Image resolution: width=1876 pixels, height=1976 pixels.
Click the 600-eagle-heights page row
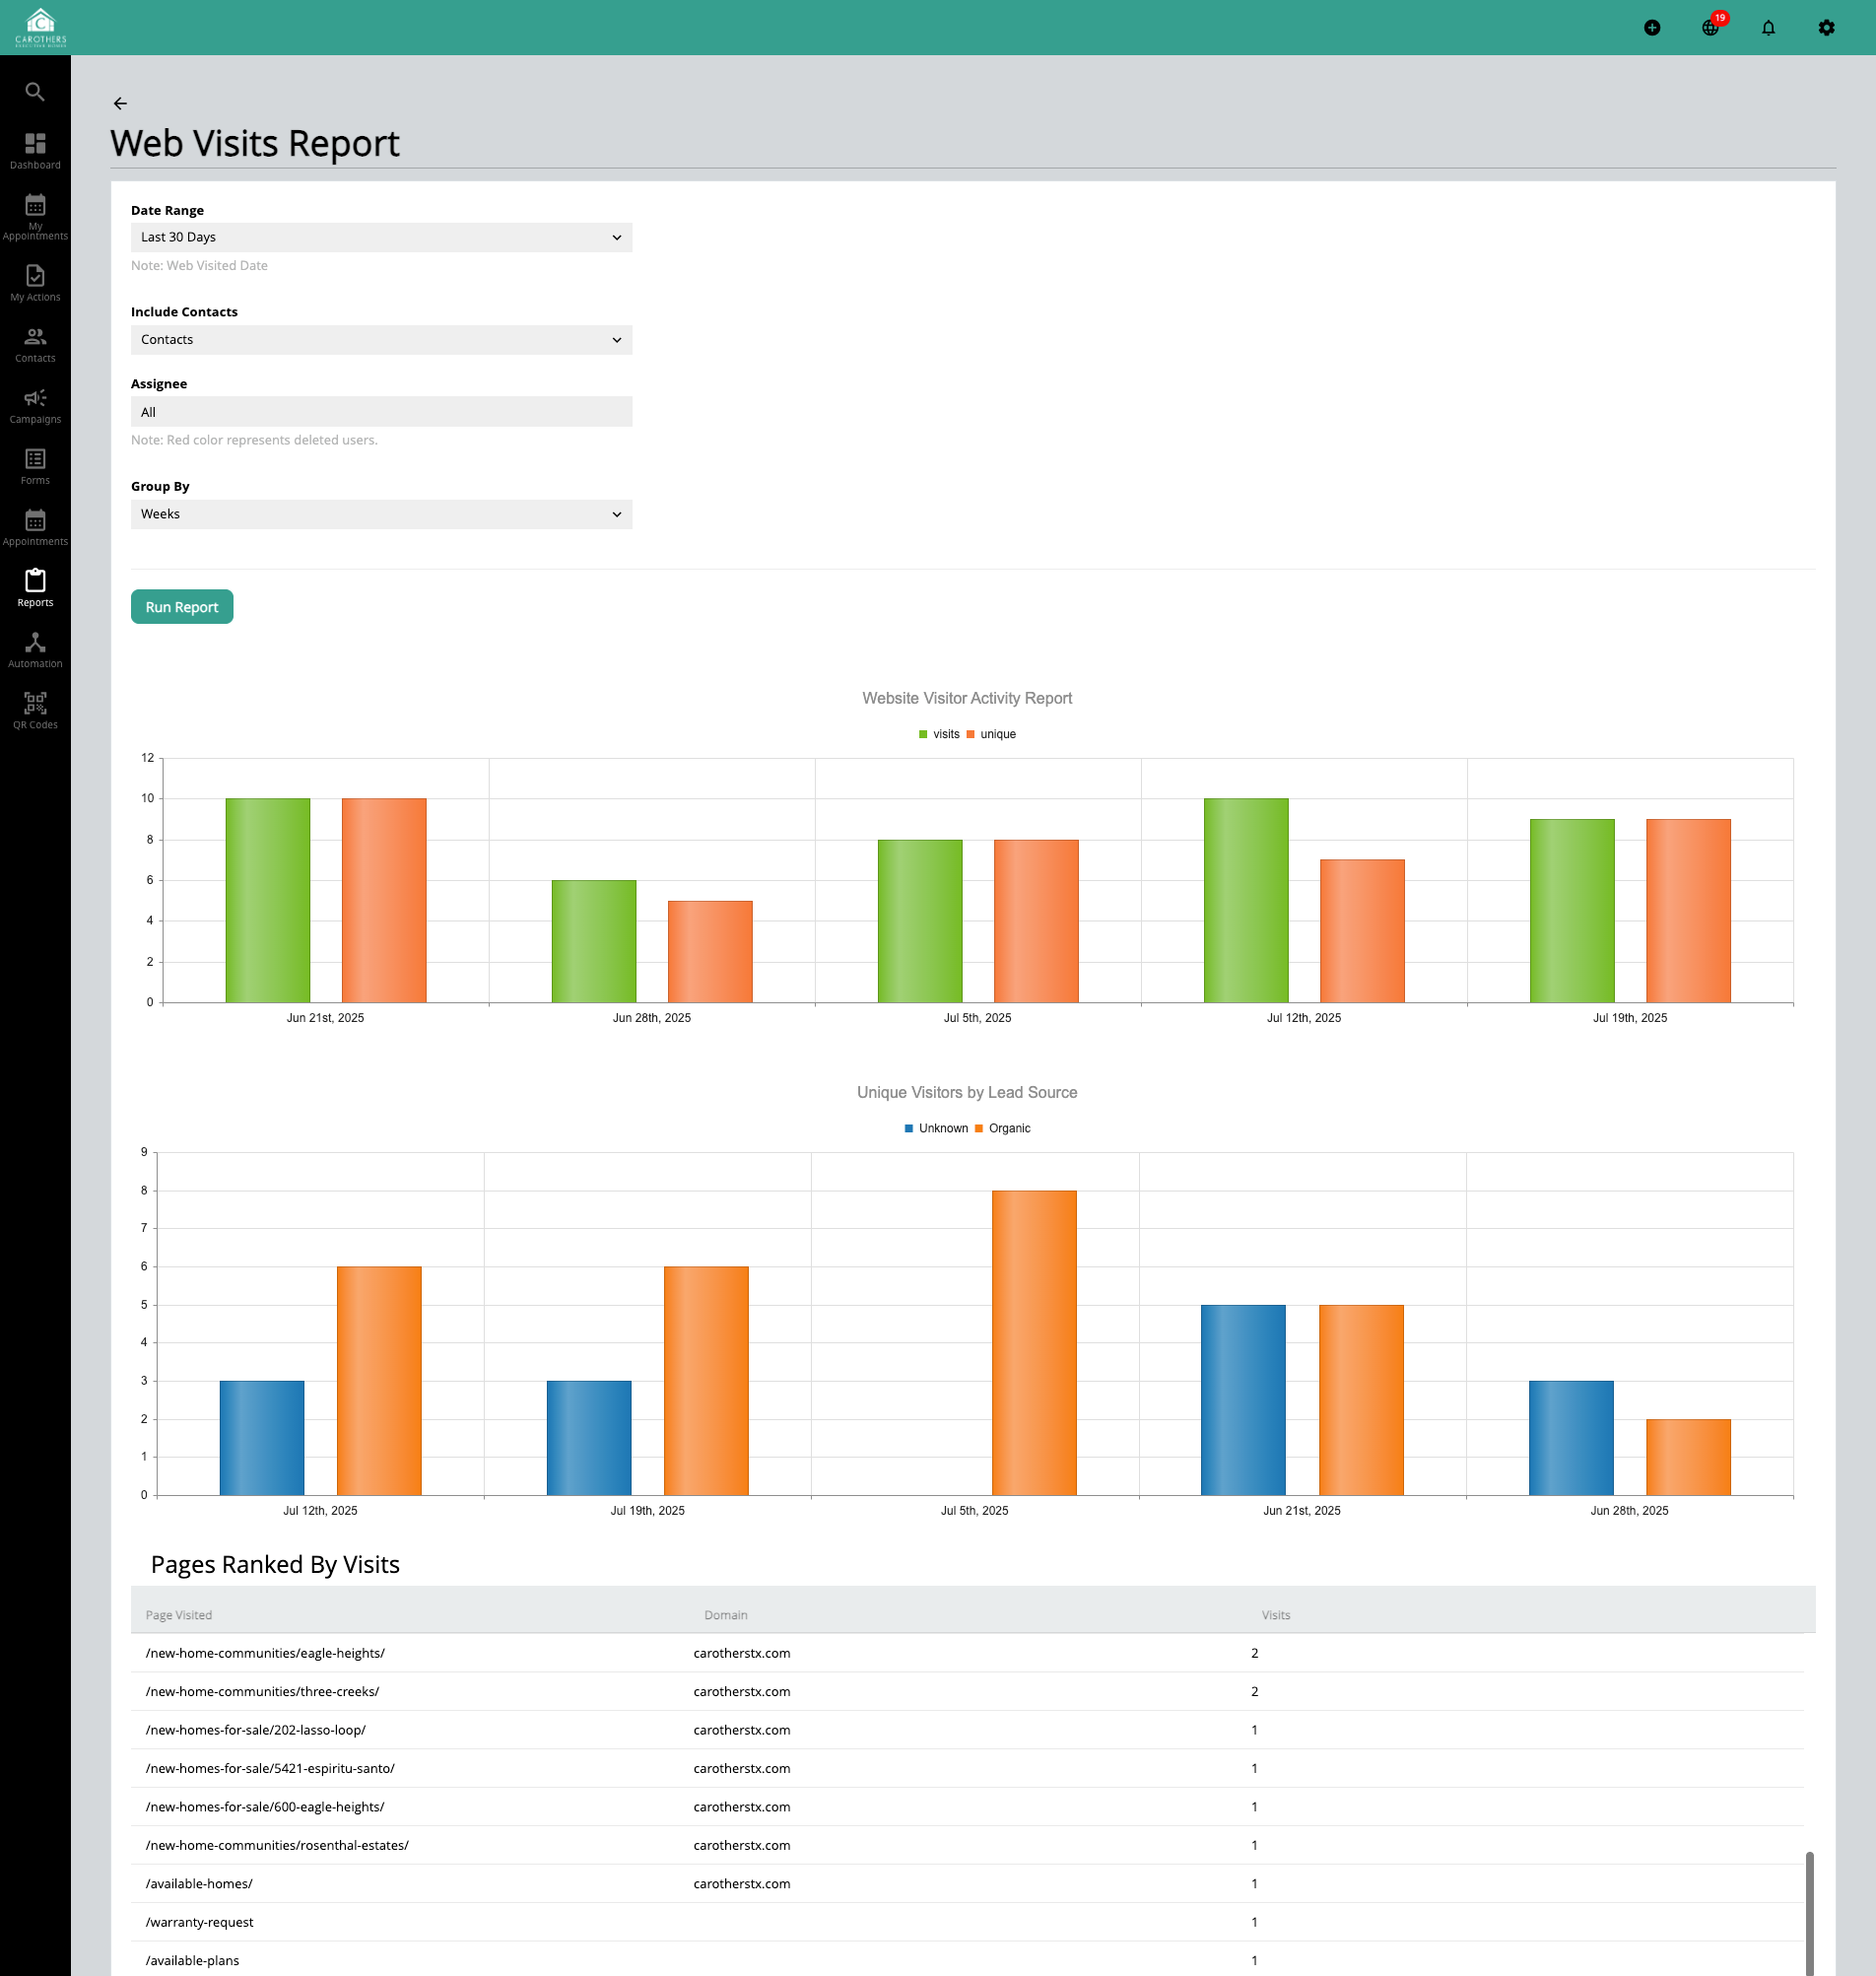tap(967, 1807)
